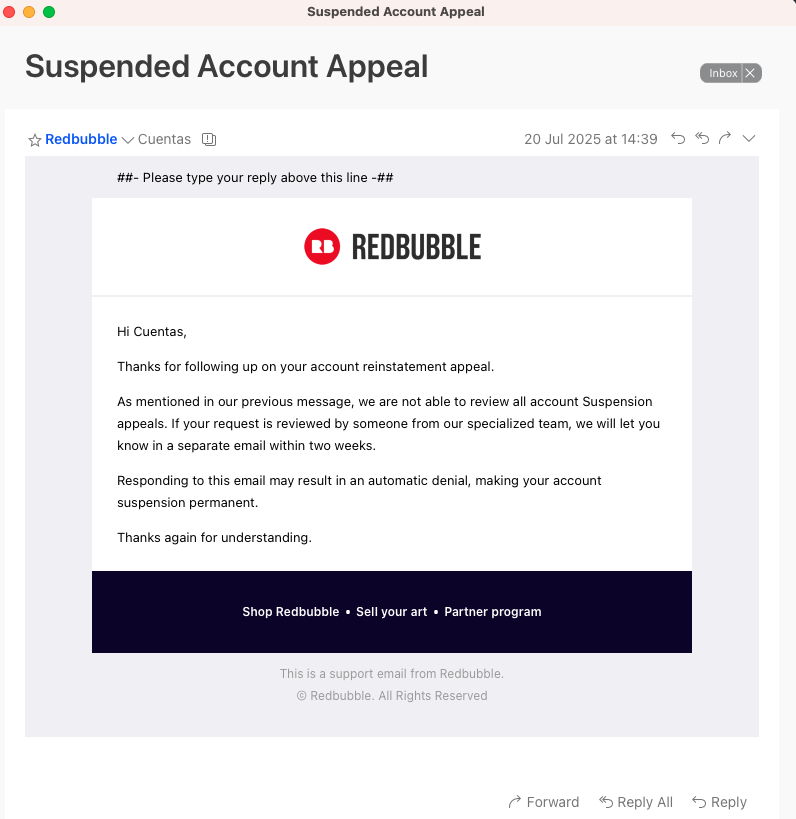This screenshot has width=796, height=819.
Task: Click the green full-screen window button
Action: pyautogui.click(x=49, y=12)
